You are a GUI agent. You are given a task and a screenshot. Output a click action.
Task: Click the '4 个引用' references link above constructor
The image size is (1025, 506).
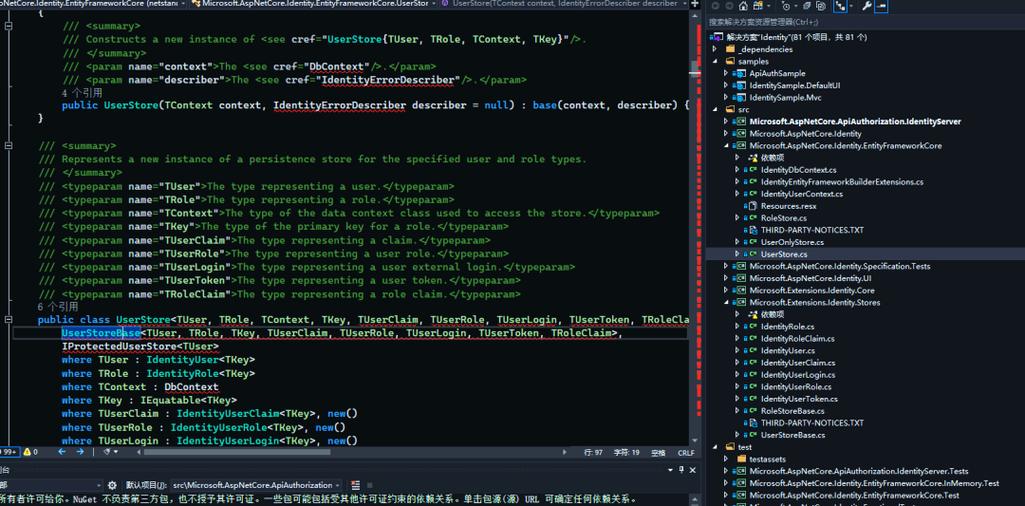pos(81,93)
